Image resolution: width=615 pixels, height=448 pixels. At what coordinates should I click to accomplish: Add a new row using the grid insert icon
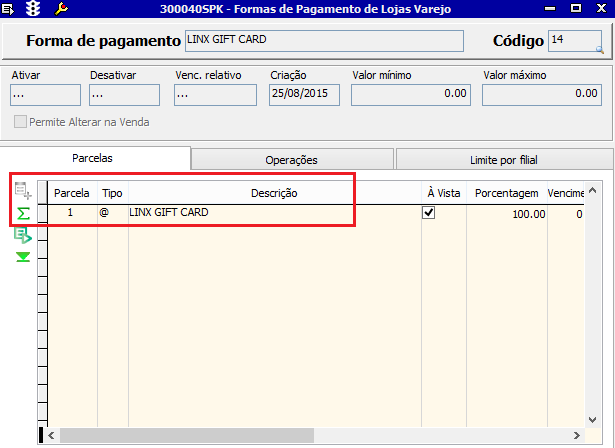click(x=23, y=190)
